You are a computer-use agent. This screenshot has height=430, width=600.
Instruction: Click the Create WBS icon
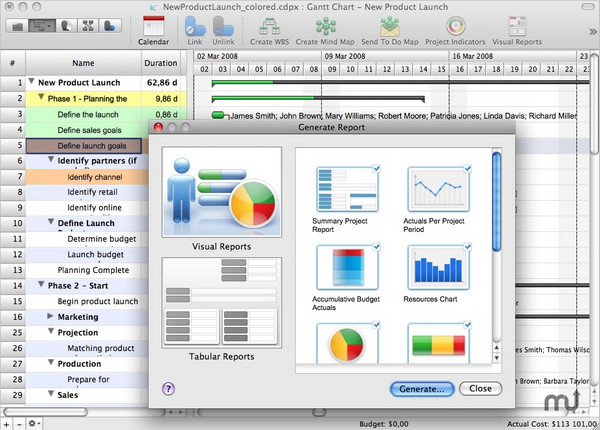pos(277,30)
